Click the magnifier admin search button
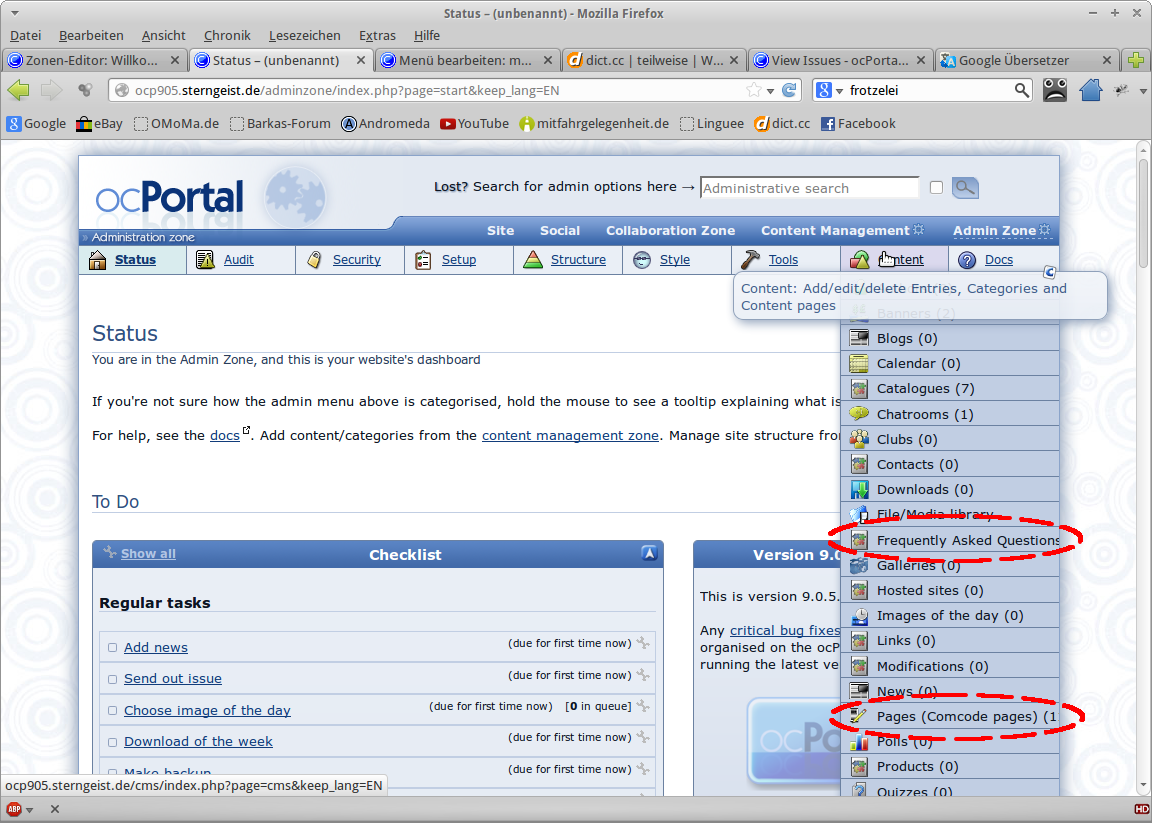1152x823 pixels. (965, 188)
